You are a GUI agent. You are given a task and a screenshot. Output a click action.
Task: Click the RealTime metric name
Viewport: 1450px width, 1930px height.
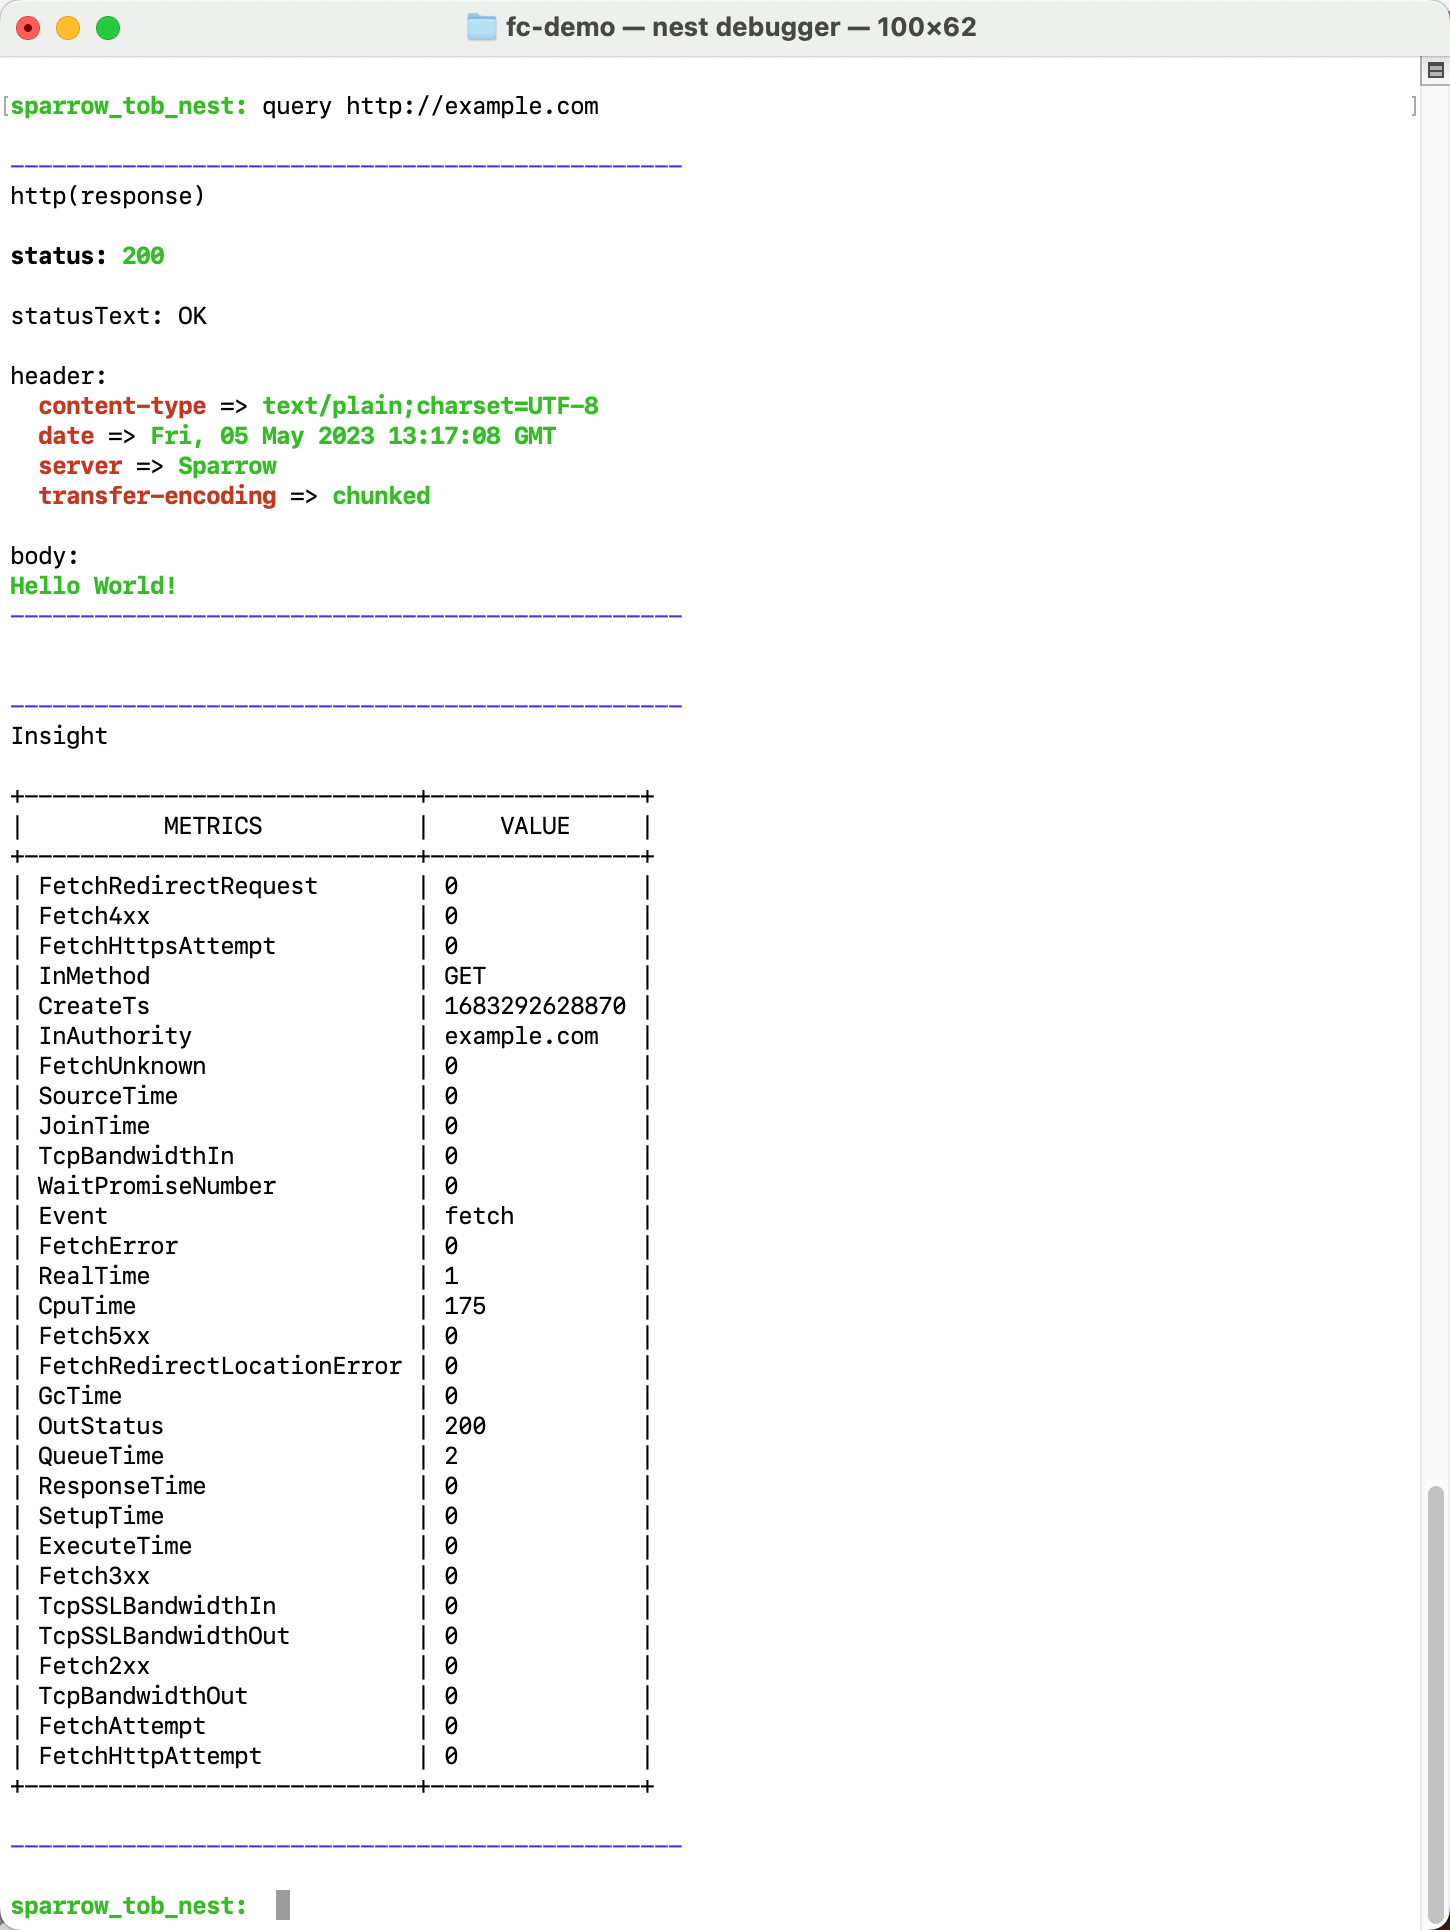click(94, 1276)
